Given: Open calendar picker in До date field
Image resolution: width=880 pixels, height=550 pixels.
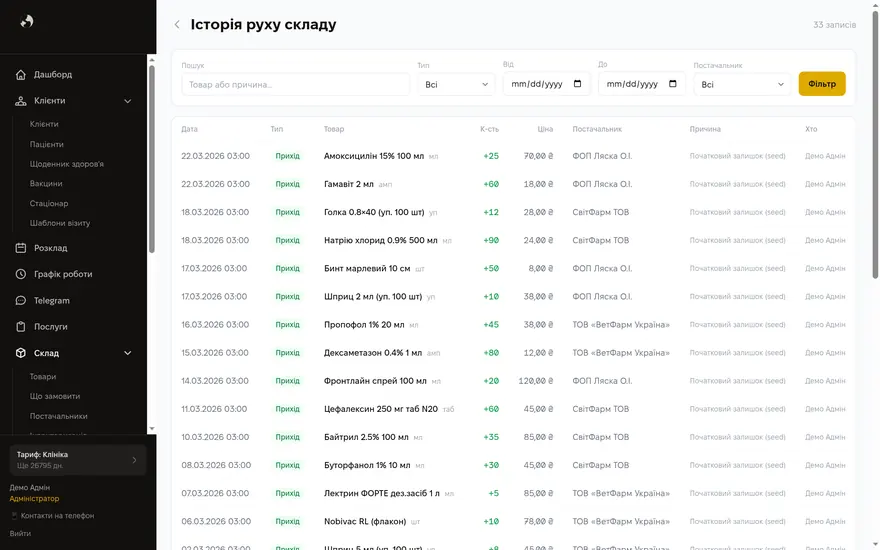Looking at the screenshot, I should click(673, 84).
